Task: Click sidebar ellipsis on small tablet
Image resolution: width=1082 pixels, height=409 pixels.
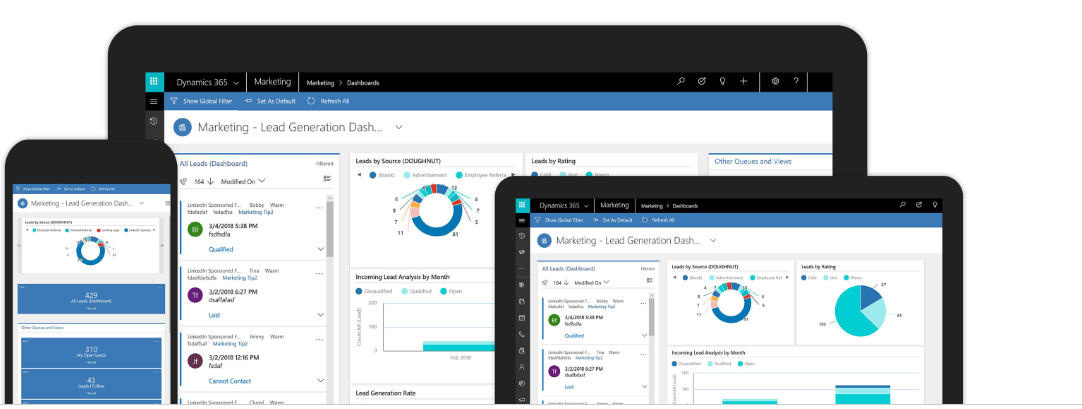Action: pyautogui.click(x=522, y=268)
